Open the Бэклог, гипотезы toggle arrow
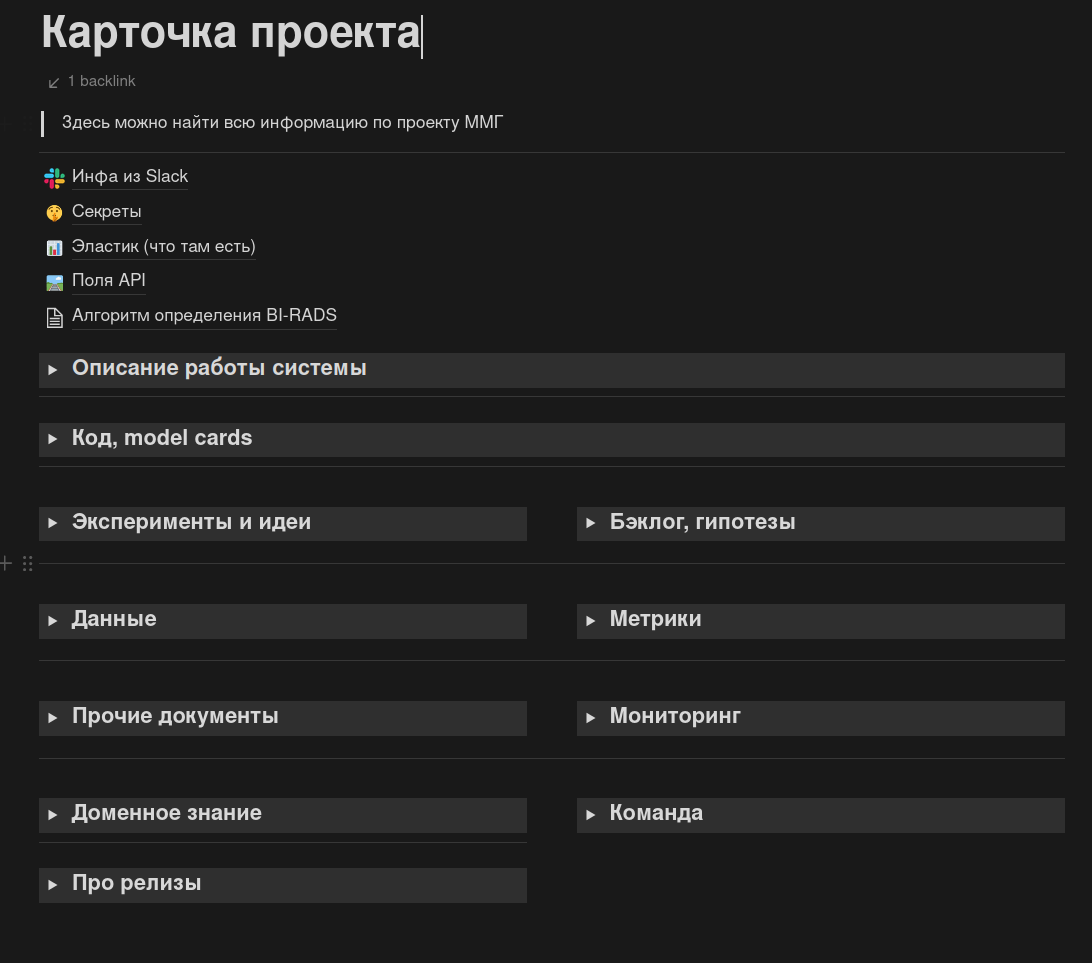This screenshot has width=1092, height=963. point(591,523)
